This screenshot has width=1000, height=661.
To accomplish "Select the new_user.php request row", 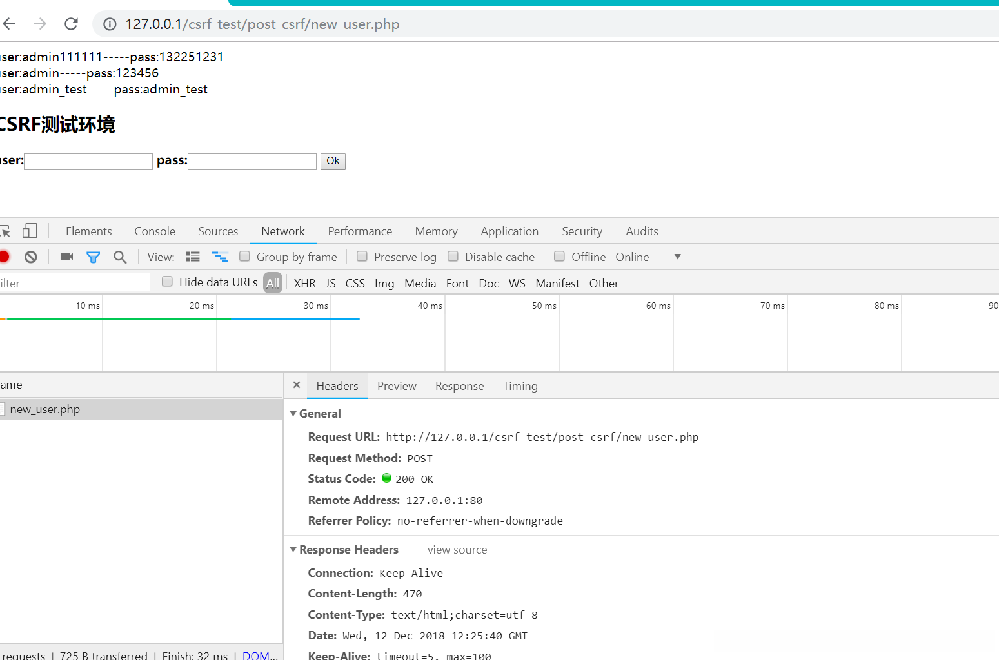I will pyautogui.click(x=141, y=410).
